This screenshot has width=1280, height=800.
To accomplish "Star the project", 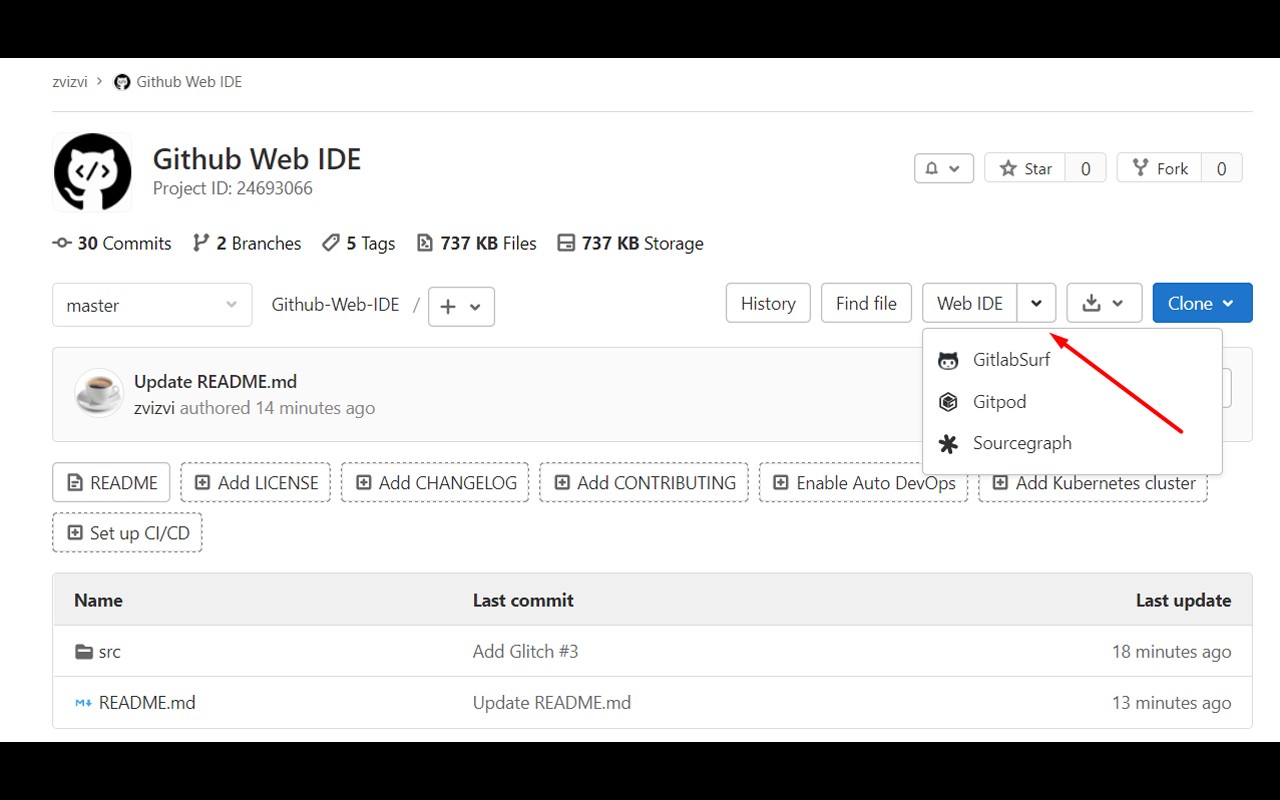I will click(1025, 169).
